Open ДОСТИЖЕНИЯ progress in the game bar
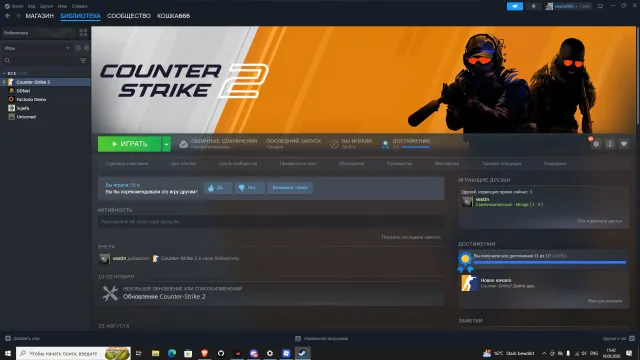This screenshot has height=360, width=640. [407, 144]
